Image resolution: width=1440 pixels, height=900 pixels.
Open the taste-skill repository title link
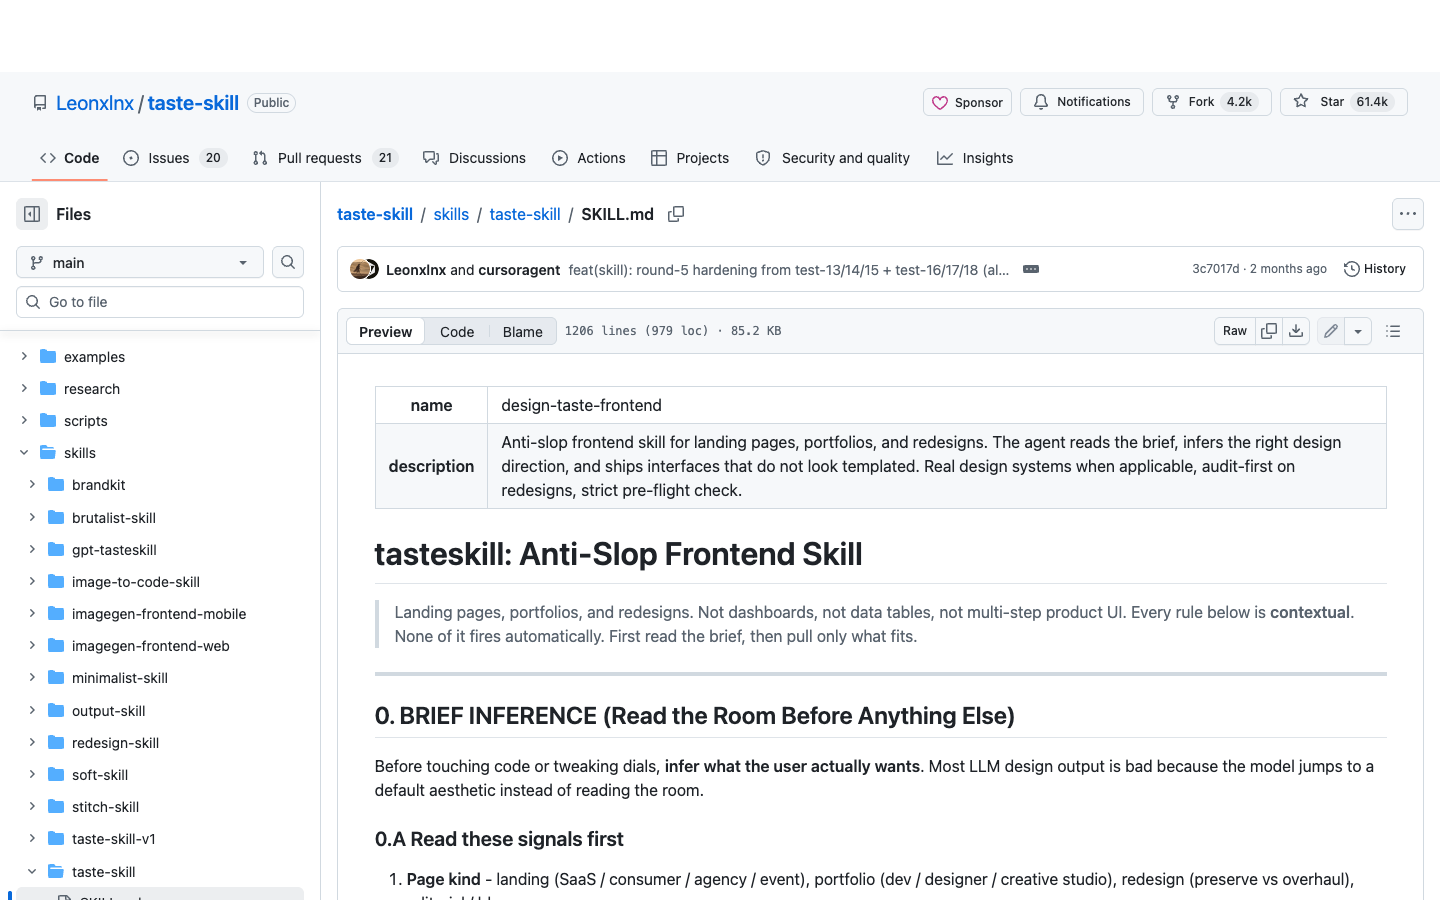(x=193, y=103)
